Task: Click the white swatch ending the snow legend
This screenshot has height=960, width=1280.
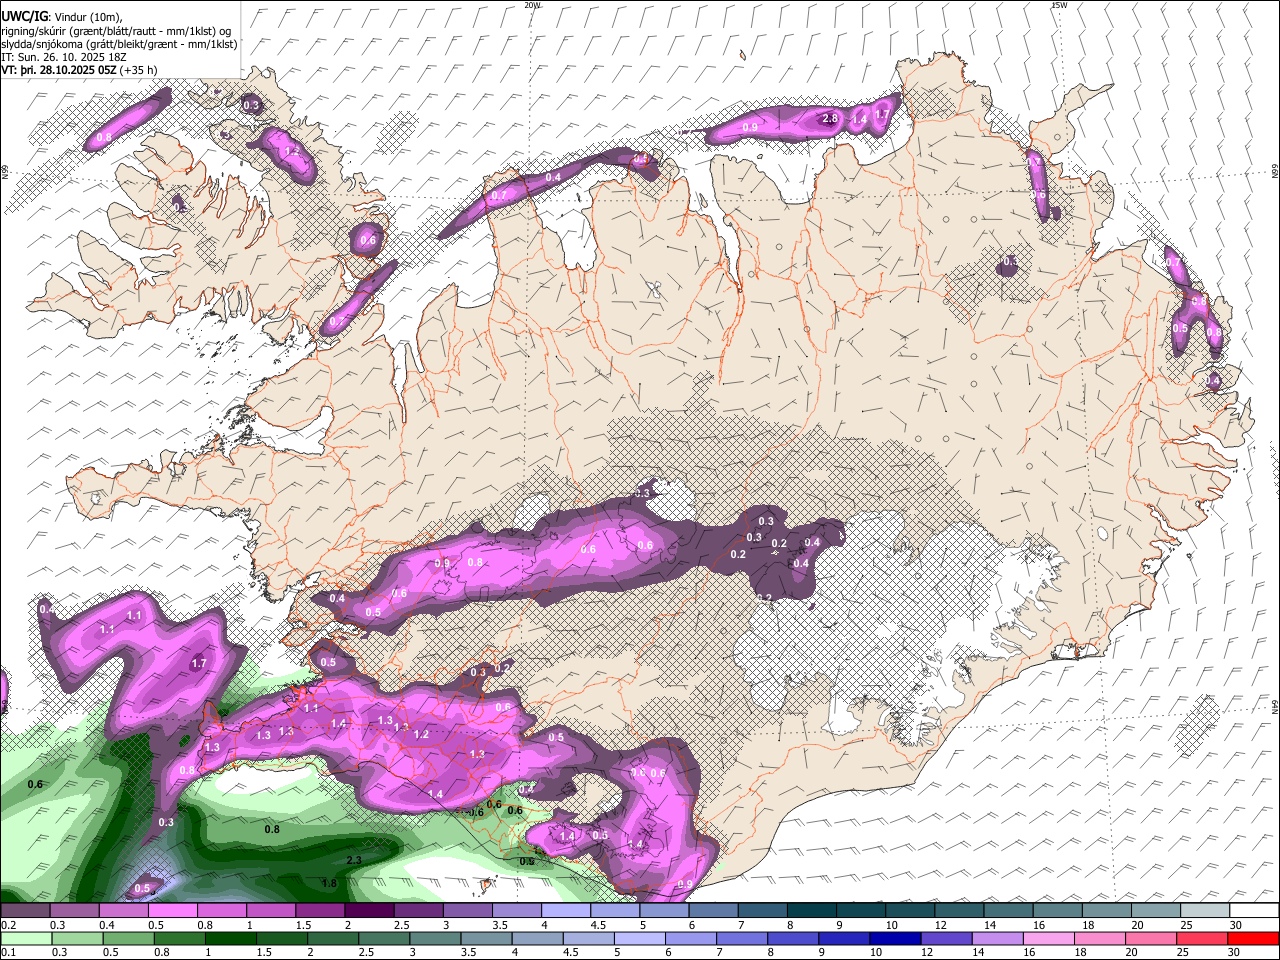Action: click(1254, 911)
